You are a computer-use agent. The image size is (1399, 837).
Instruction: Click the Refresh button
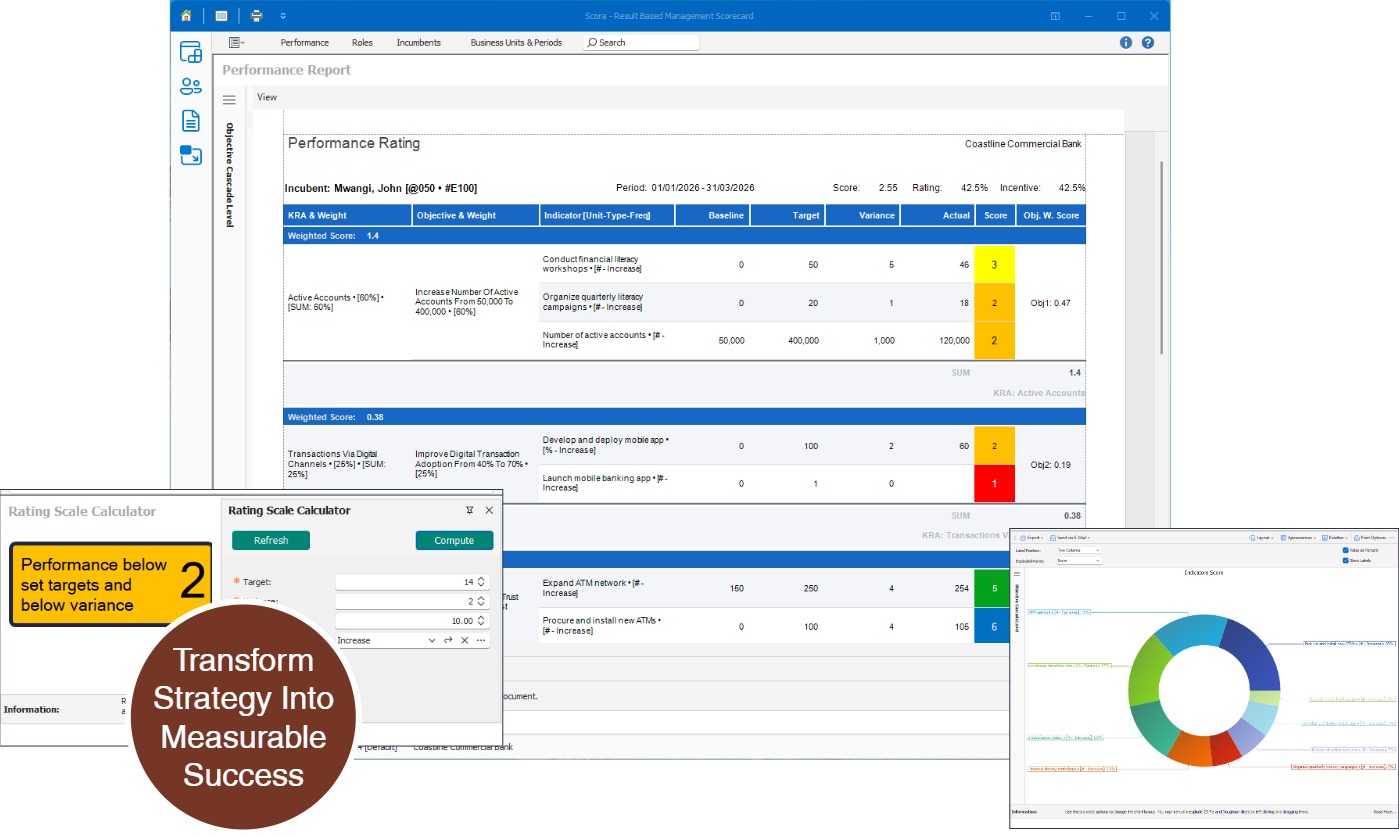[271, 540]
